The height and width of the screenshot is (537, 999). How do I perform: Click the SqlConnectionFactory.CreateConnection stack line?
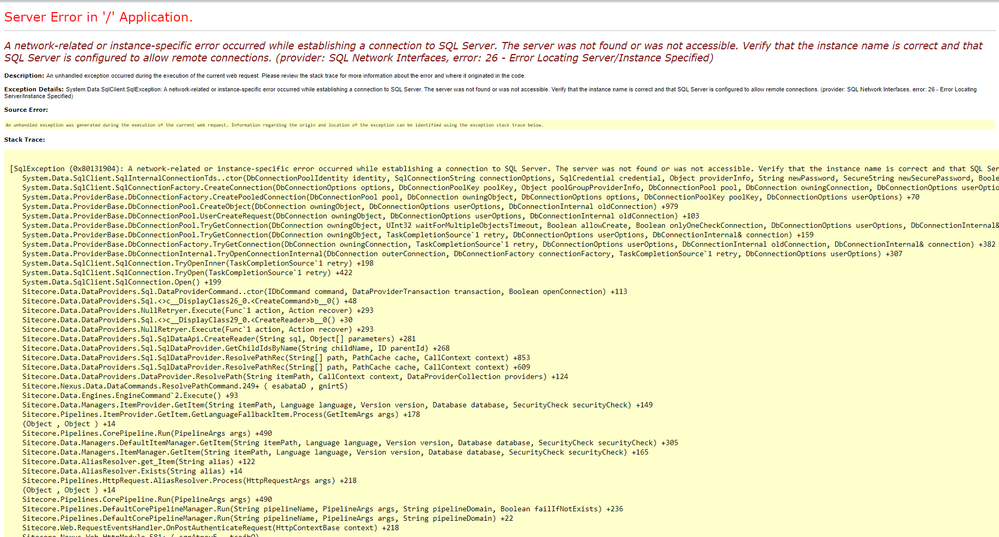coord(510,188)
